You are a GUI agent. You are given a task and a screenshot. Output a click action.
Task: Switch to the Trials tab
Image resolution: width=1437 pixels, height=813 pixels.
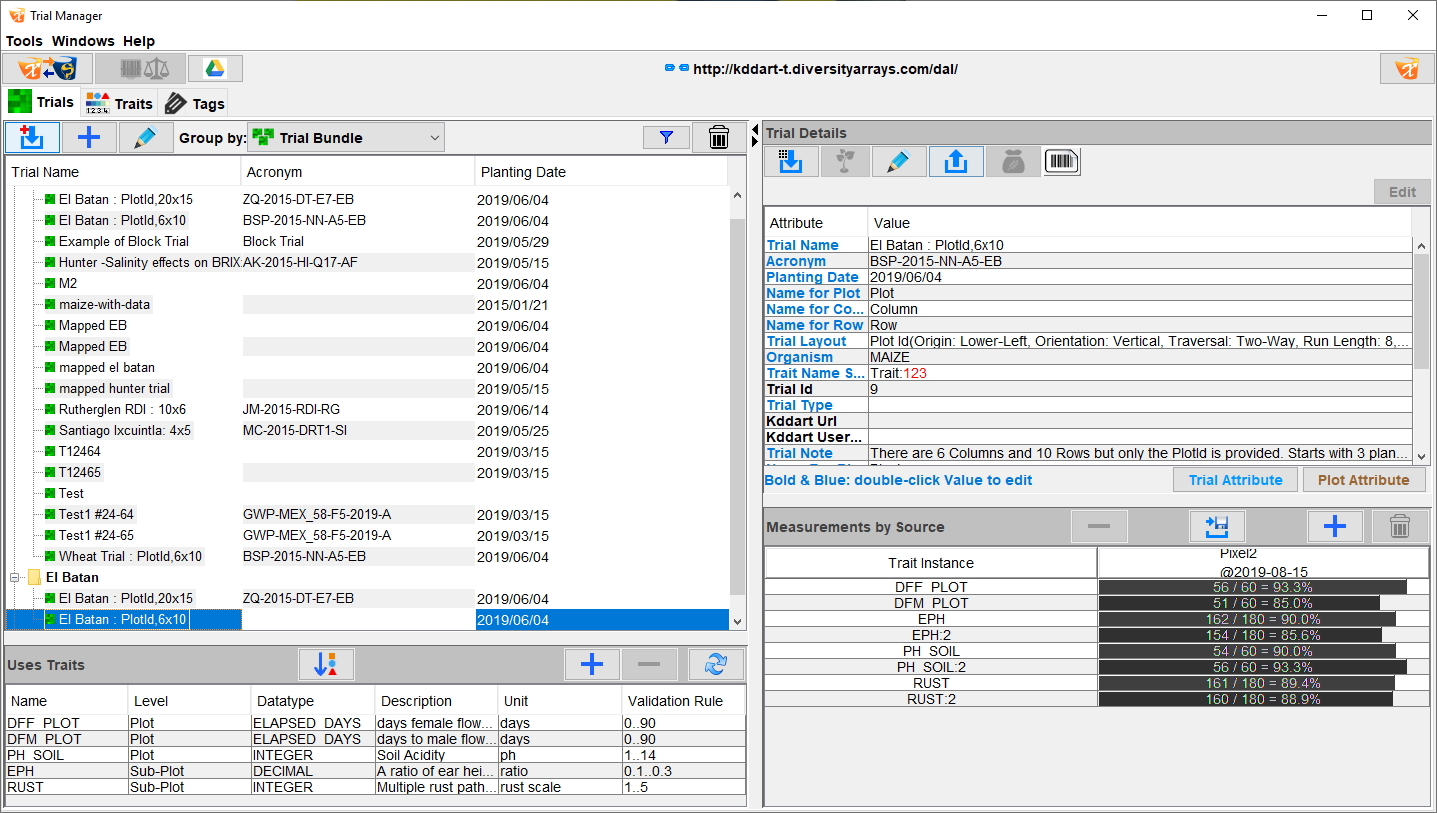click(41, 102)
